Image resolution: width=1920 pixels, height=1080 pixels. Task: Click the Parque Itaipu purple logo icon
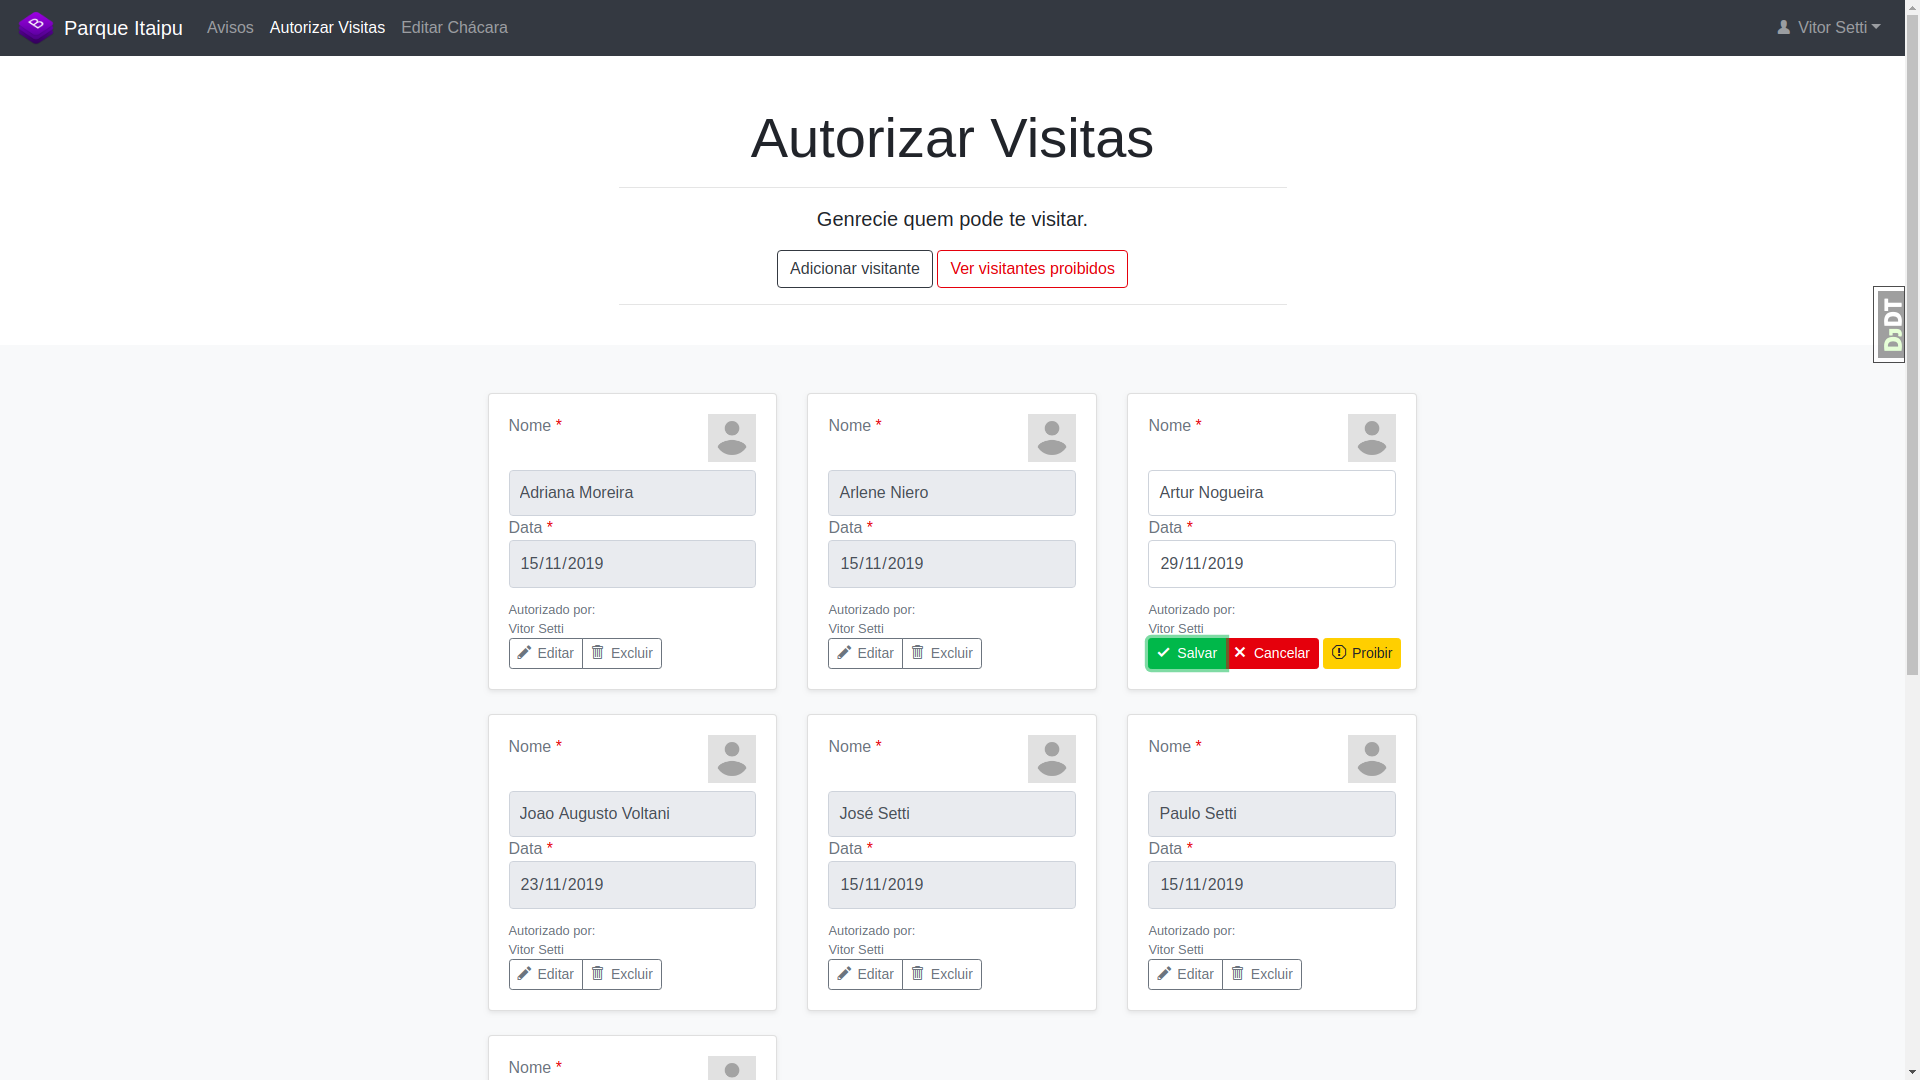click(36, 27)
